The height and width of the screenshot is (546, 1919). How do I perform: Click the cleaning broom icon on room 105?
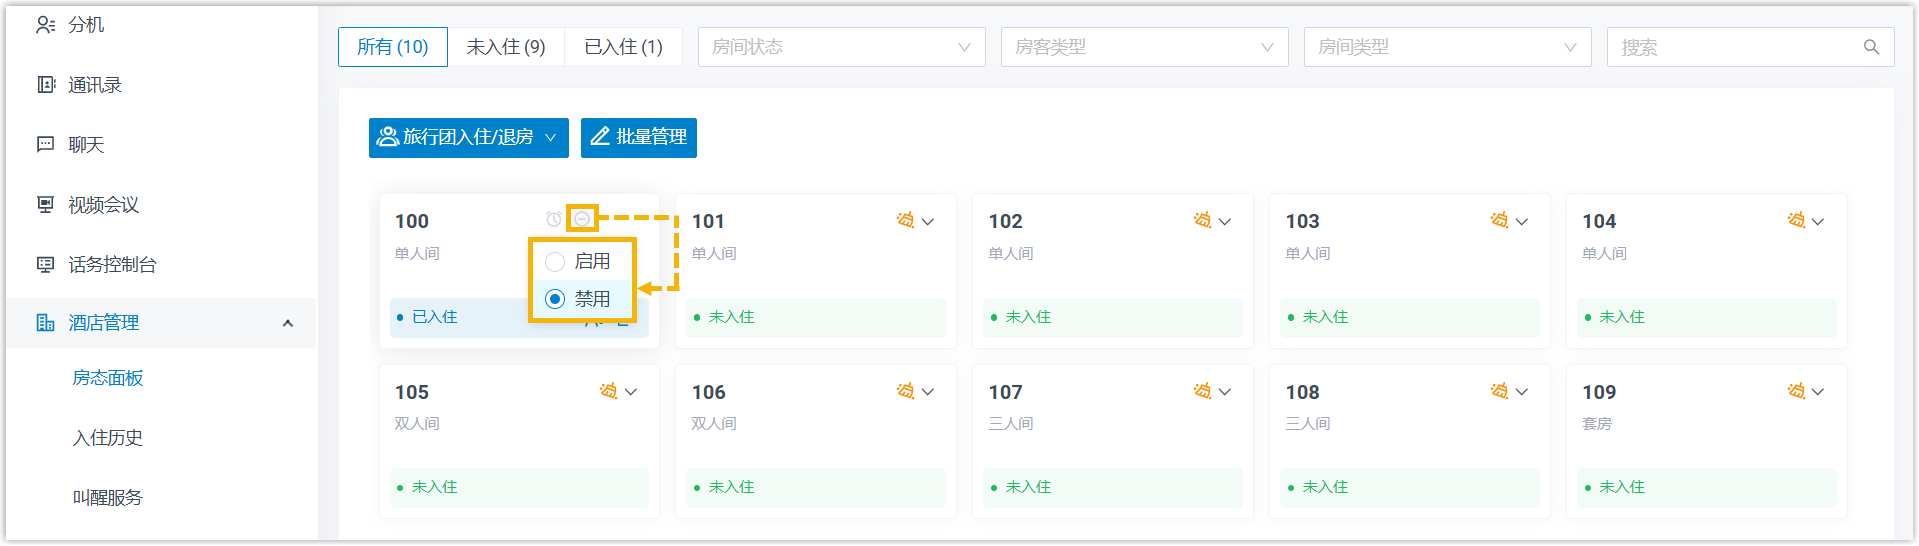608,391
